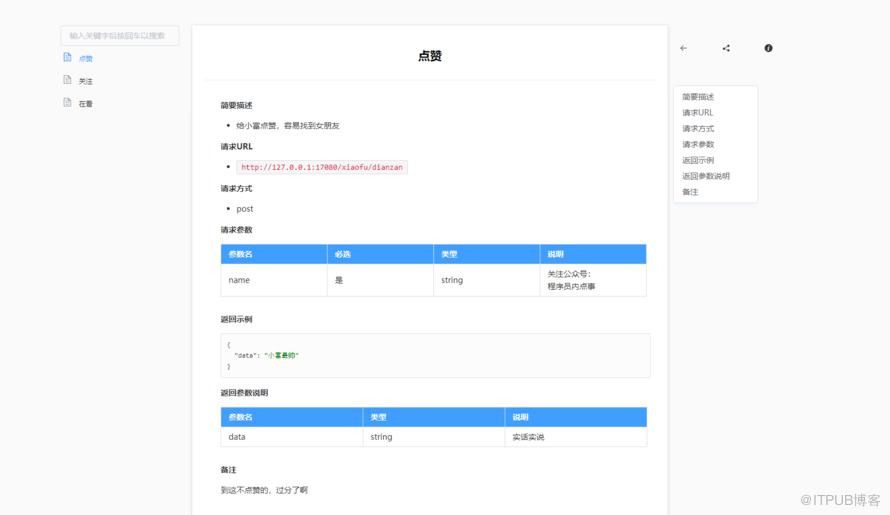Click the 'string' type cell in data row
This screenshot has width=890, height=515.
tap(434, 437)
